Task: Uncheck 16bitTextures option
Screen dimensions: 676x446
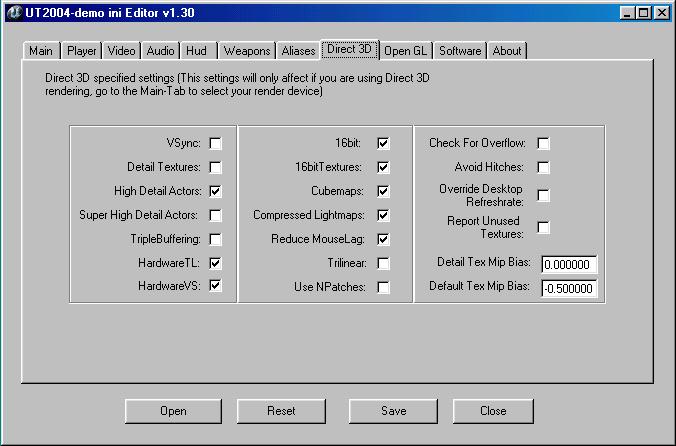Action: pos(383,167)
